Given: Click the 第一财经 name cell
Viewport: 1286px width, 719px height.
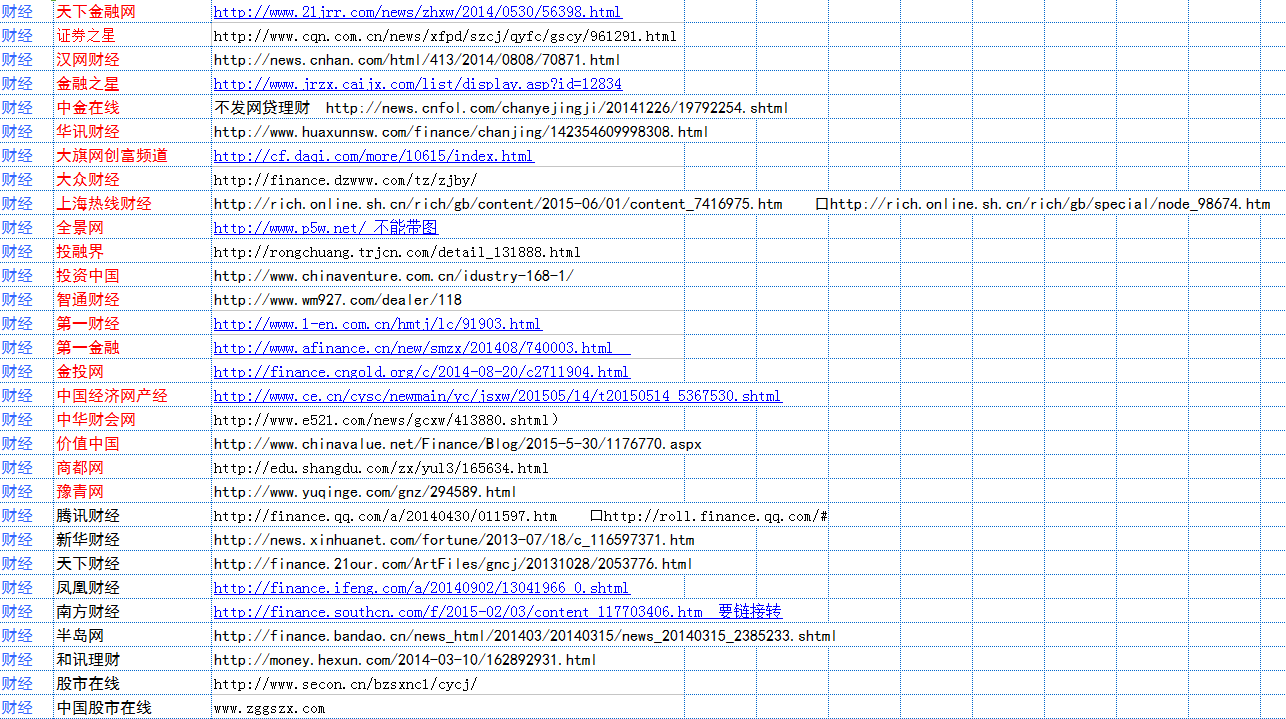Looking at the screenshot, I should point(132,324).
